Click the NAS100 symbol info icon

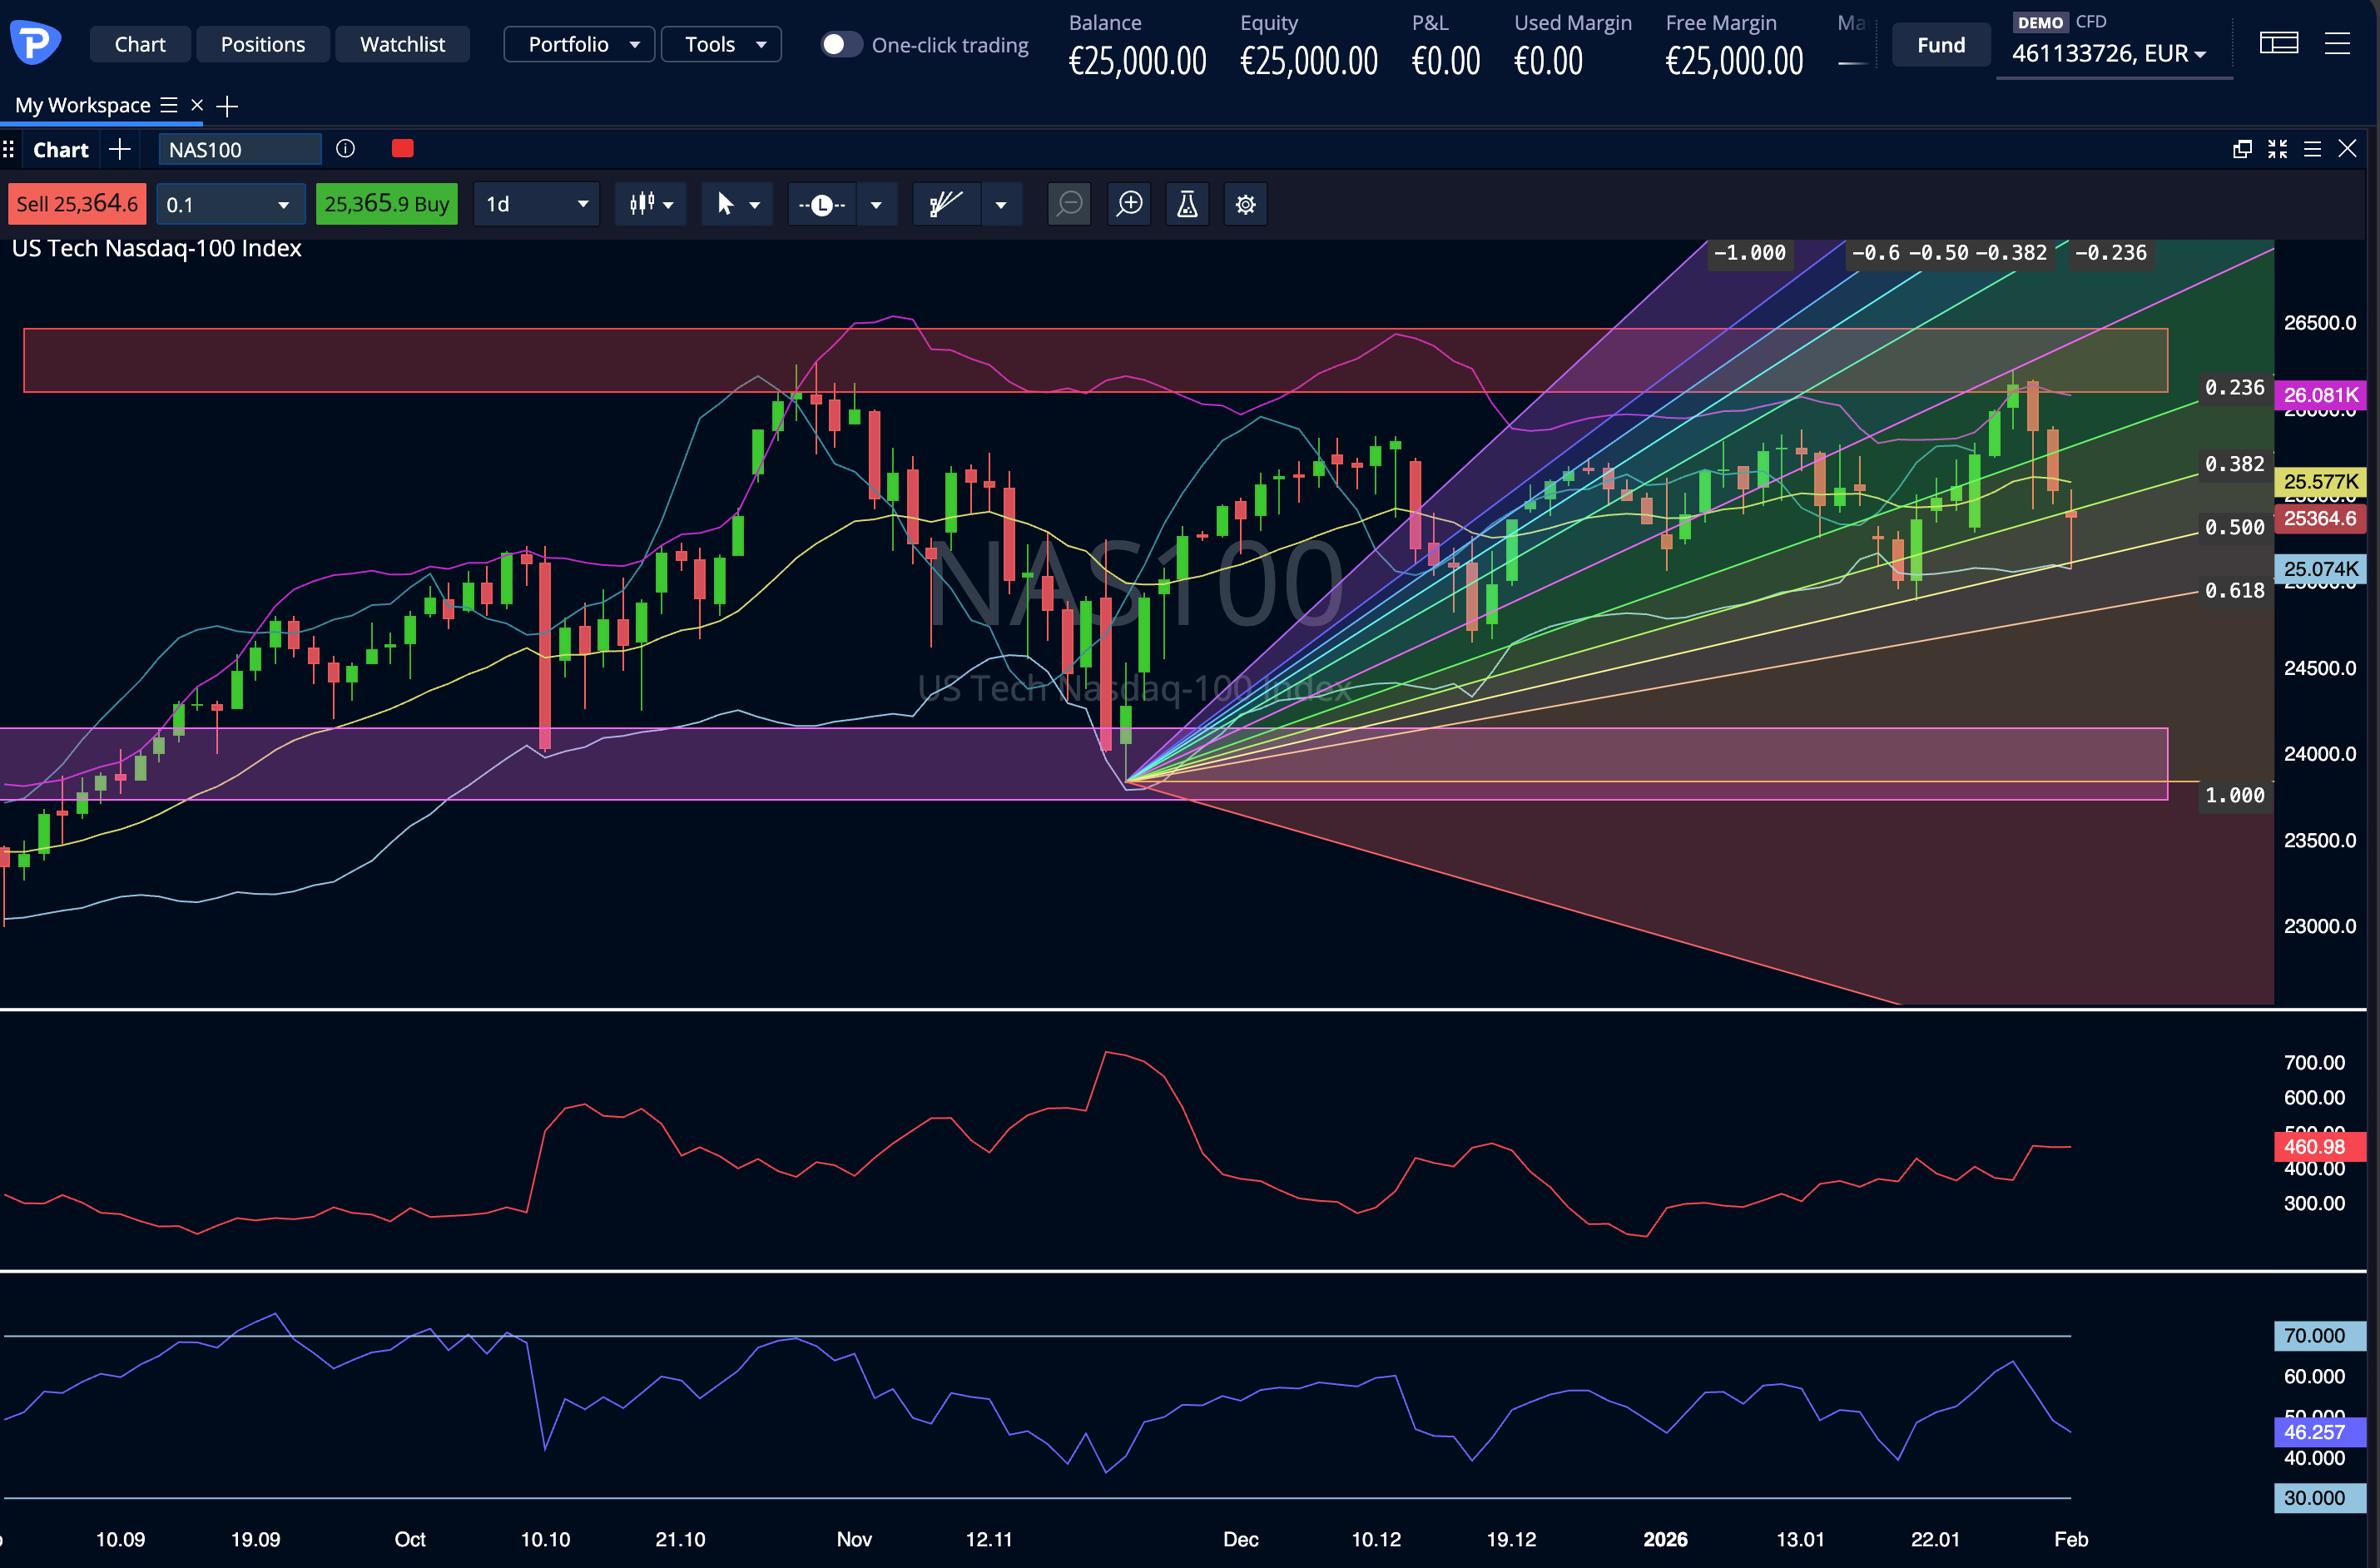tap(345, 149)
